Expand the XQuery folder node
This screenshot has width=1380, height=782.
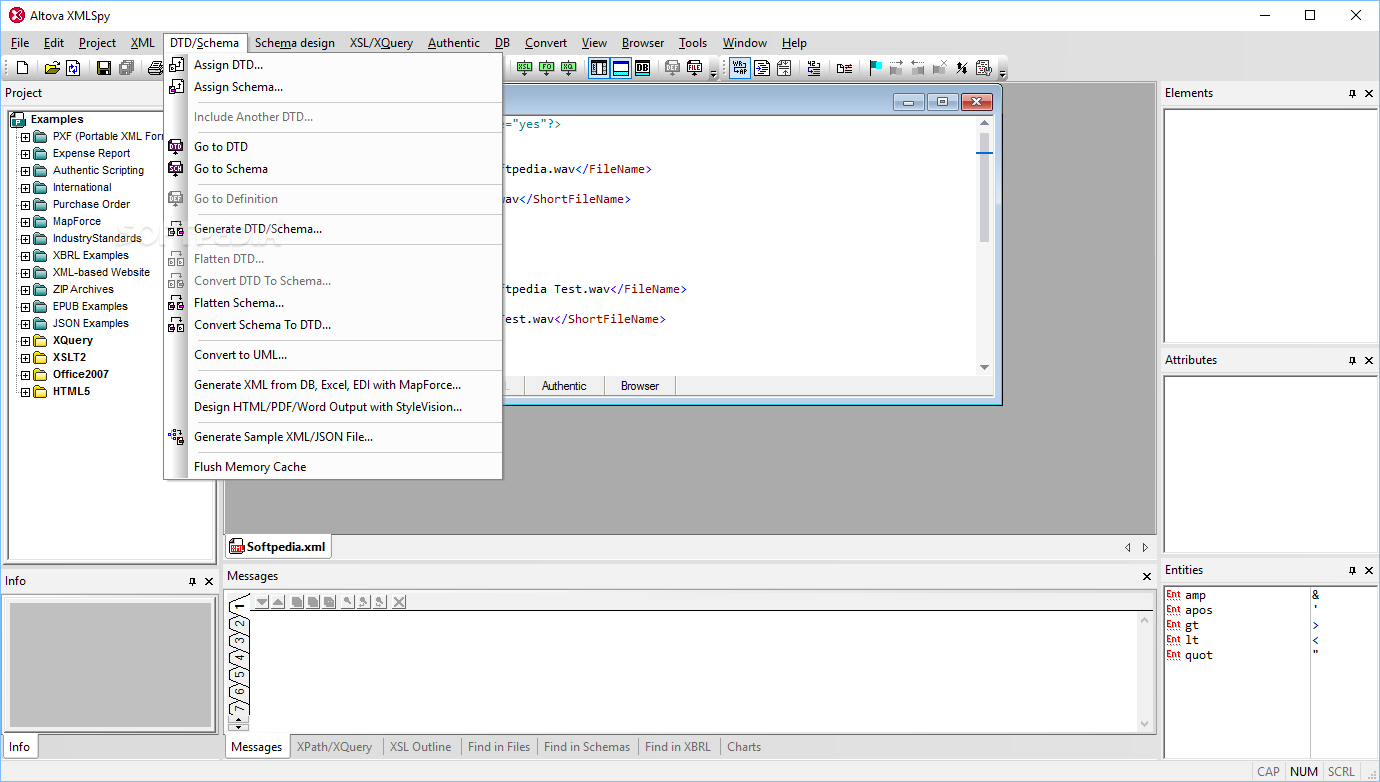pyautogui.click(x=26, y=341)
